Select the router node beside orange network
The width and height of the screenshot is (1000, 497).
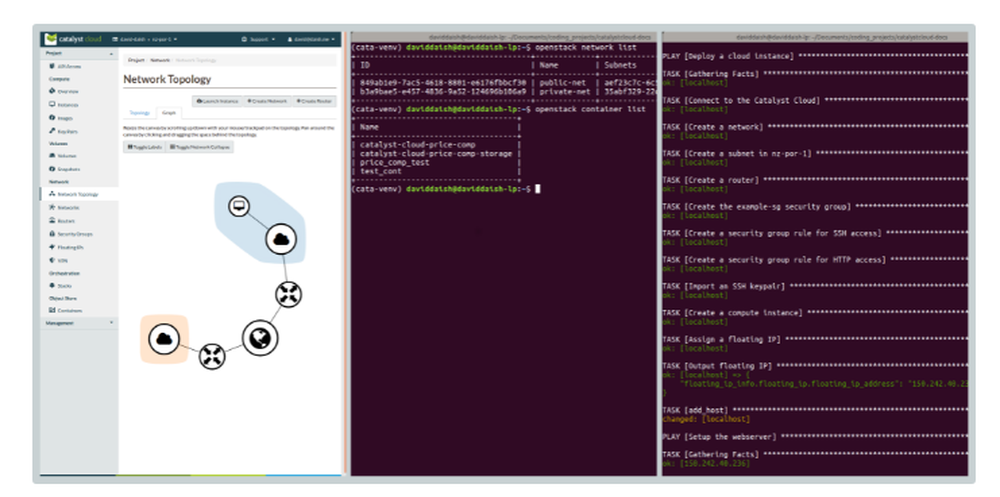(x=212, y=356)
